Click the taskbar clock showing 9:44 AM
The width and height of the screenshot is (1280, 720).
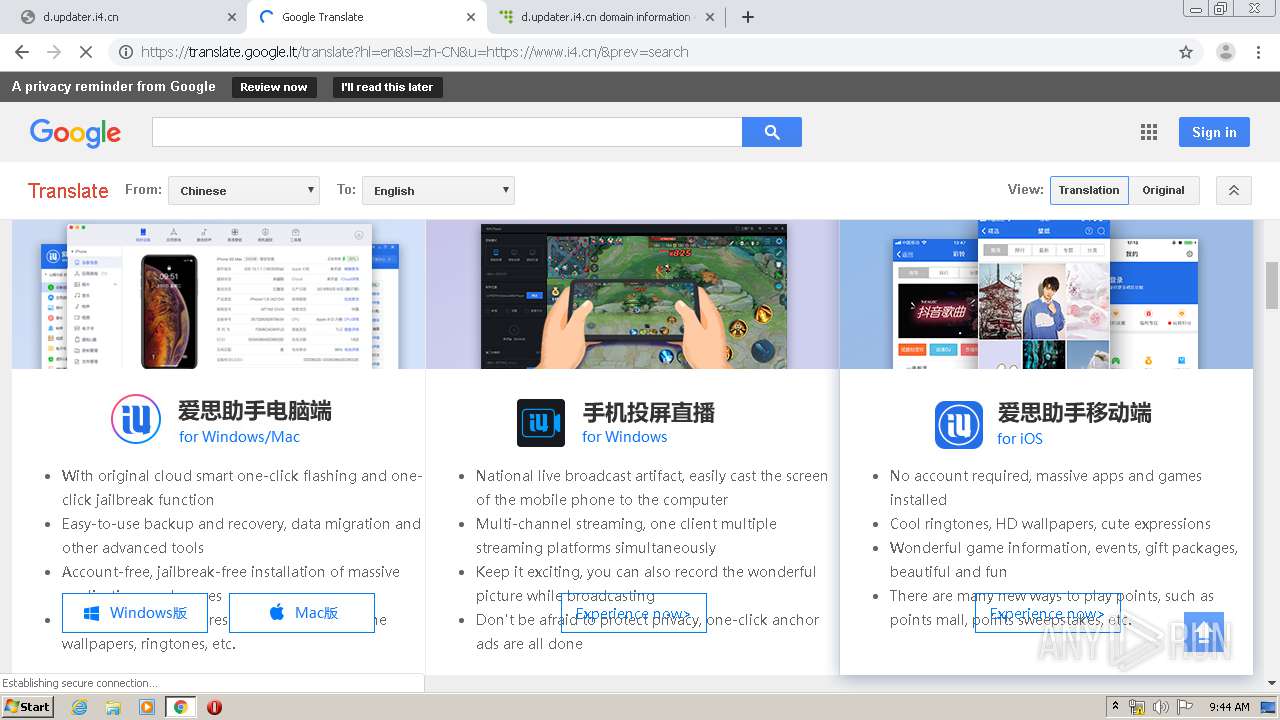pos(1229,707)
